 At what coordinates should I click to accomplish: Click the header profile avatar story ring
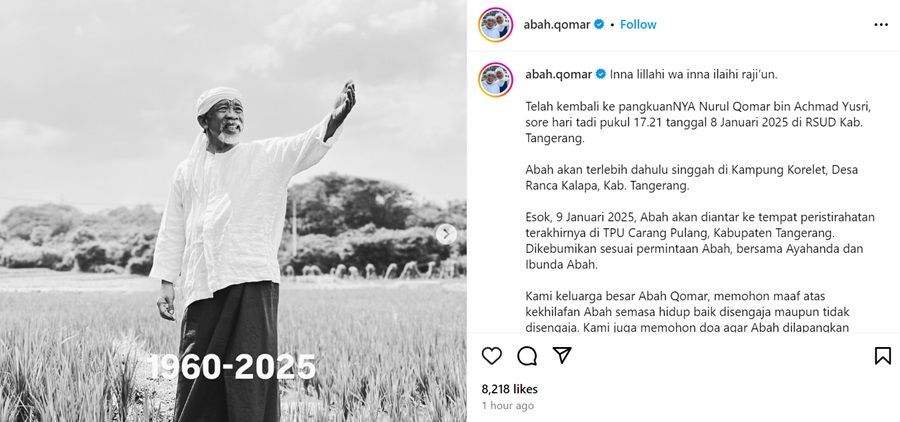(495, 25)
